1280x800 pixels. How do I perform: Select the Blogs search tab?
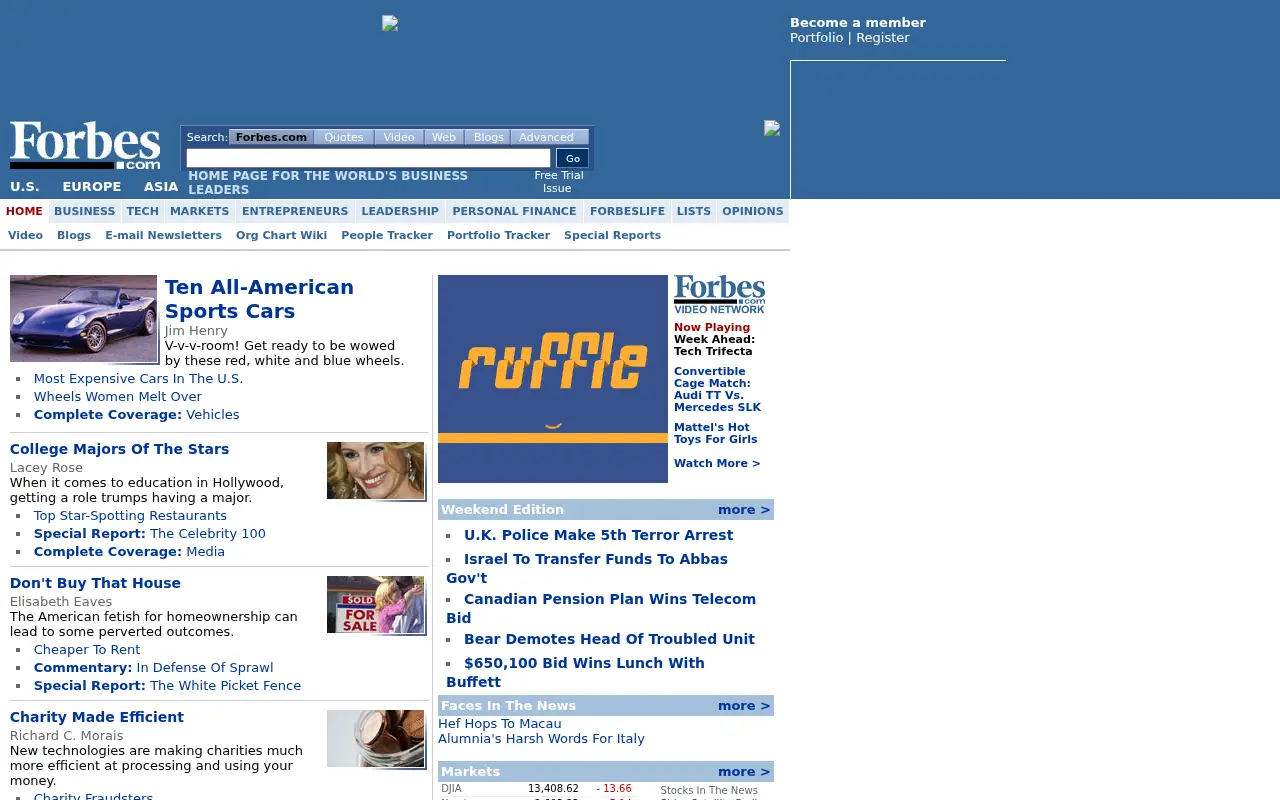[488, 137]
